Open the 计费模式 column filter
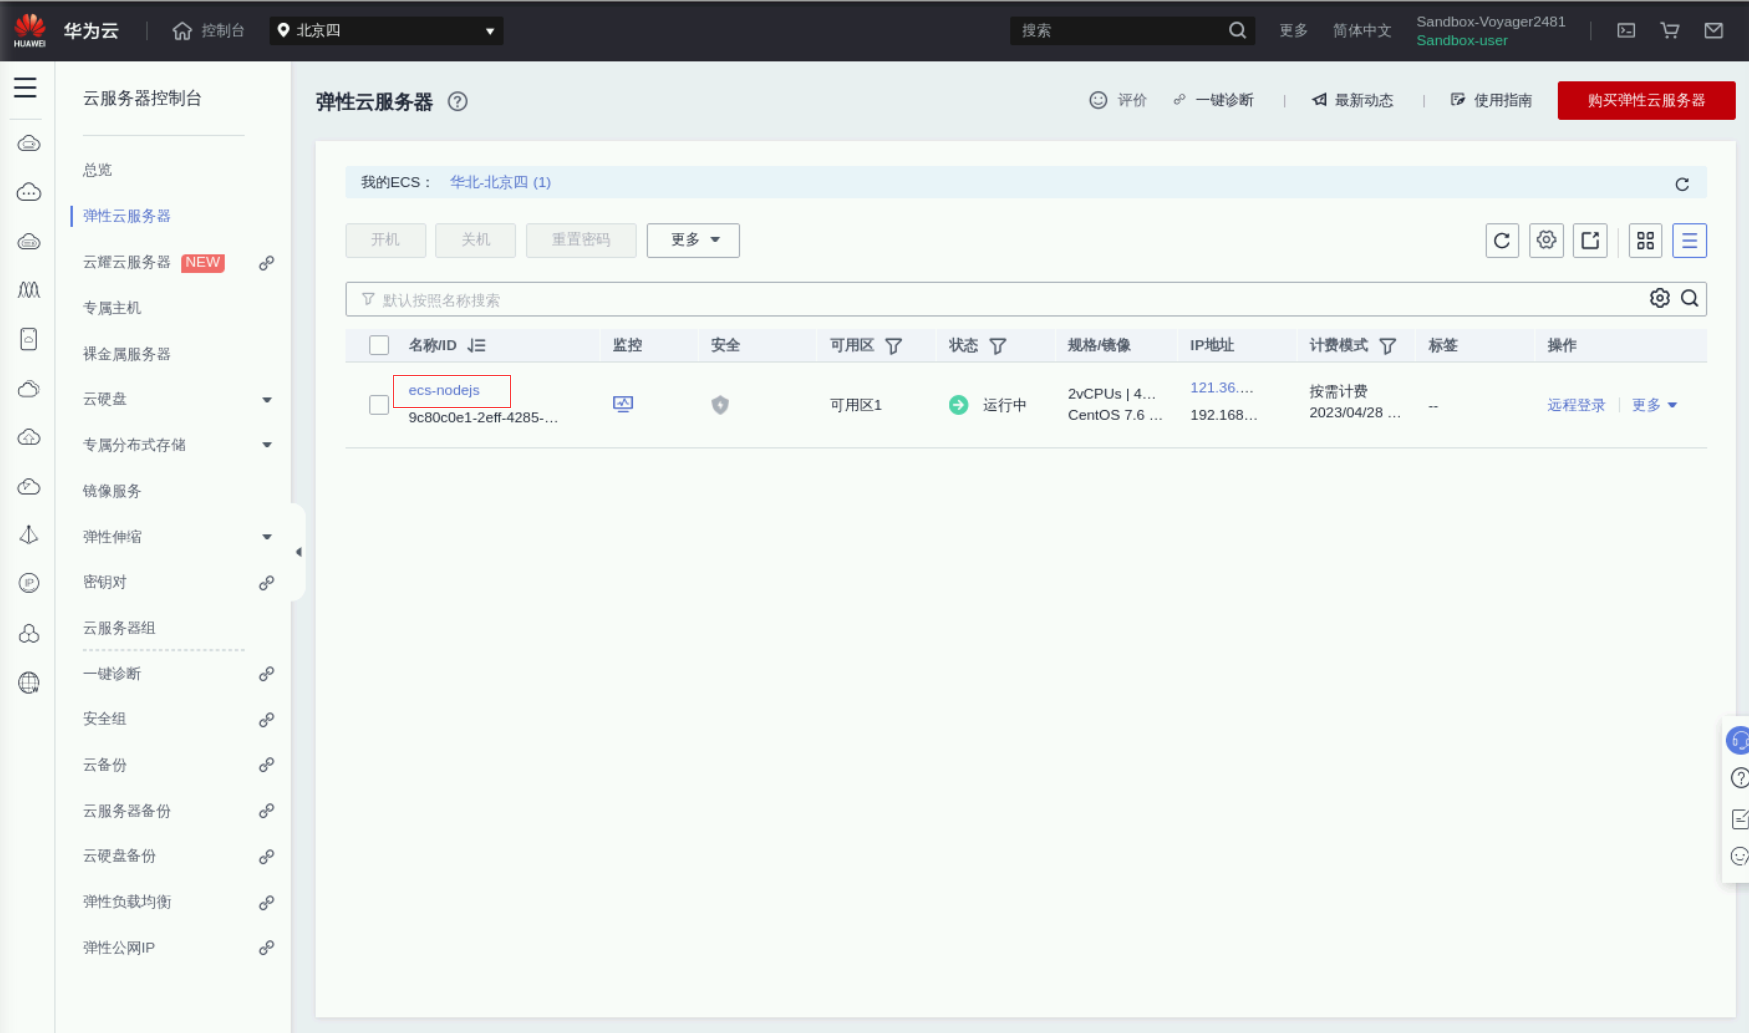The width and height of the screenshot is (1749, 1033). [1388, 346]
